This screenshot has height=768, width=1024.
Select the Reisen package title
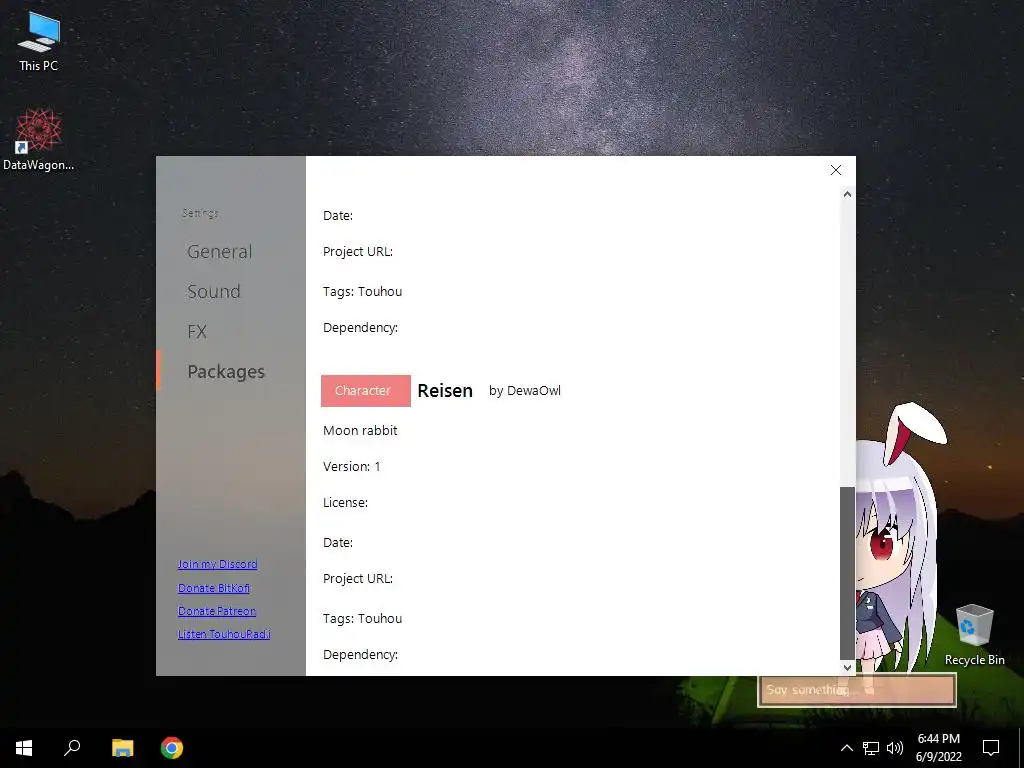pos(445,391)
